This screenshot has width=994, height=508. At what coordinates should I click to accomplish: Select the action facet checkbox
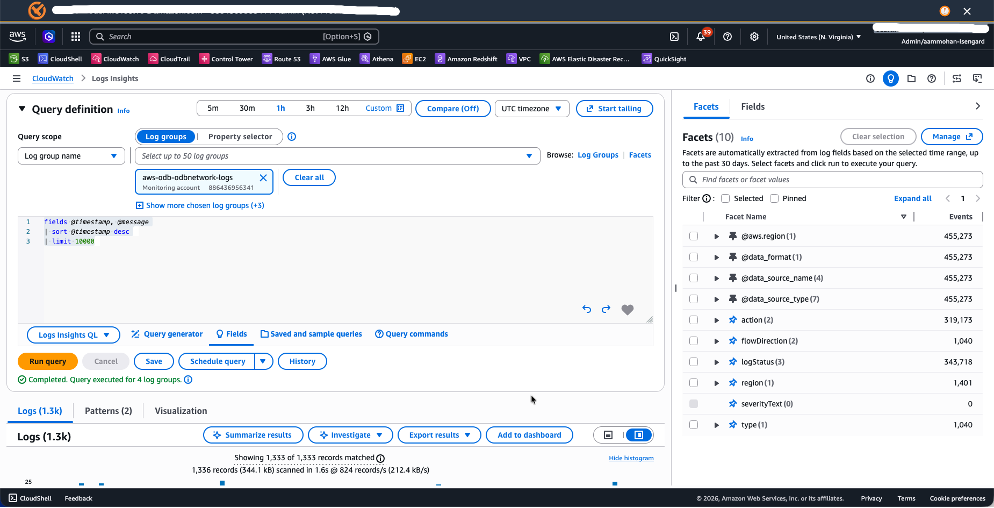694,320
